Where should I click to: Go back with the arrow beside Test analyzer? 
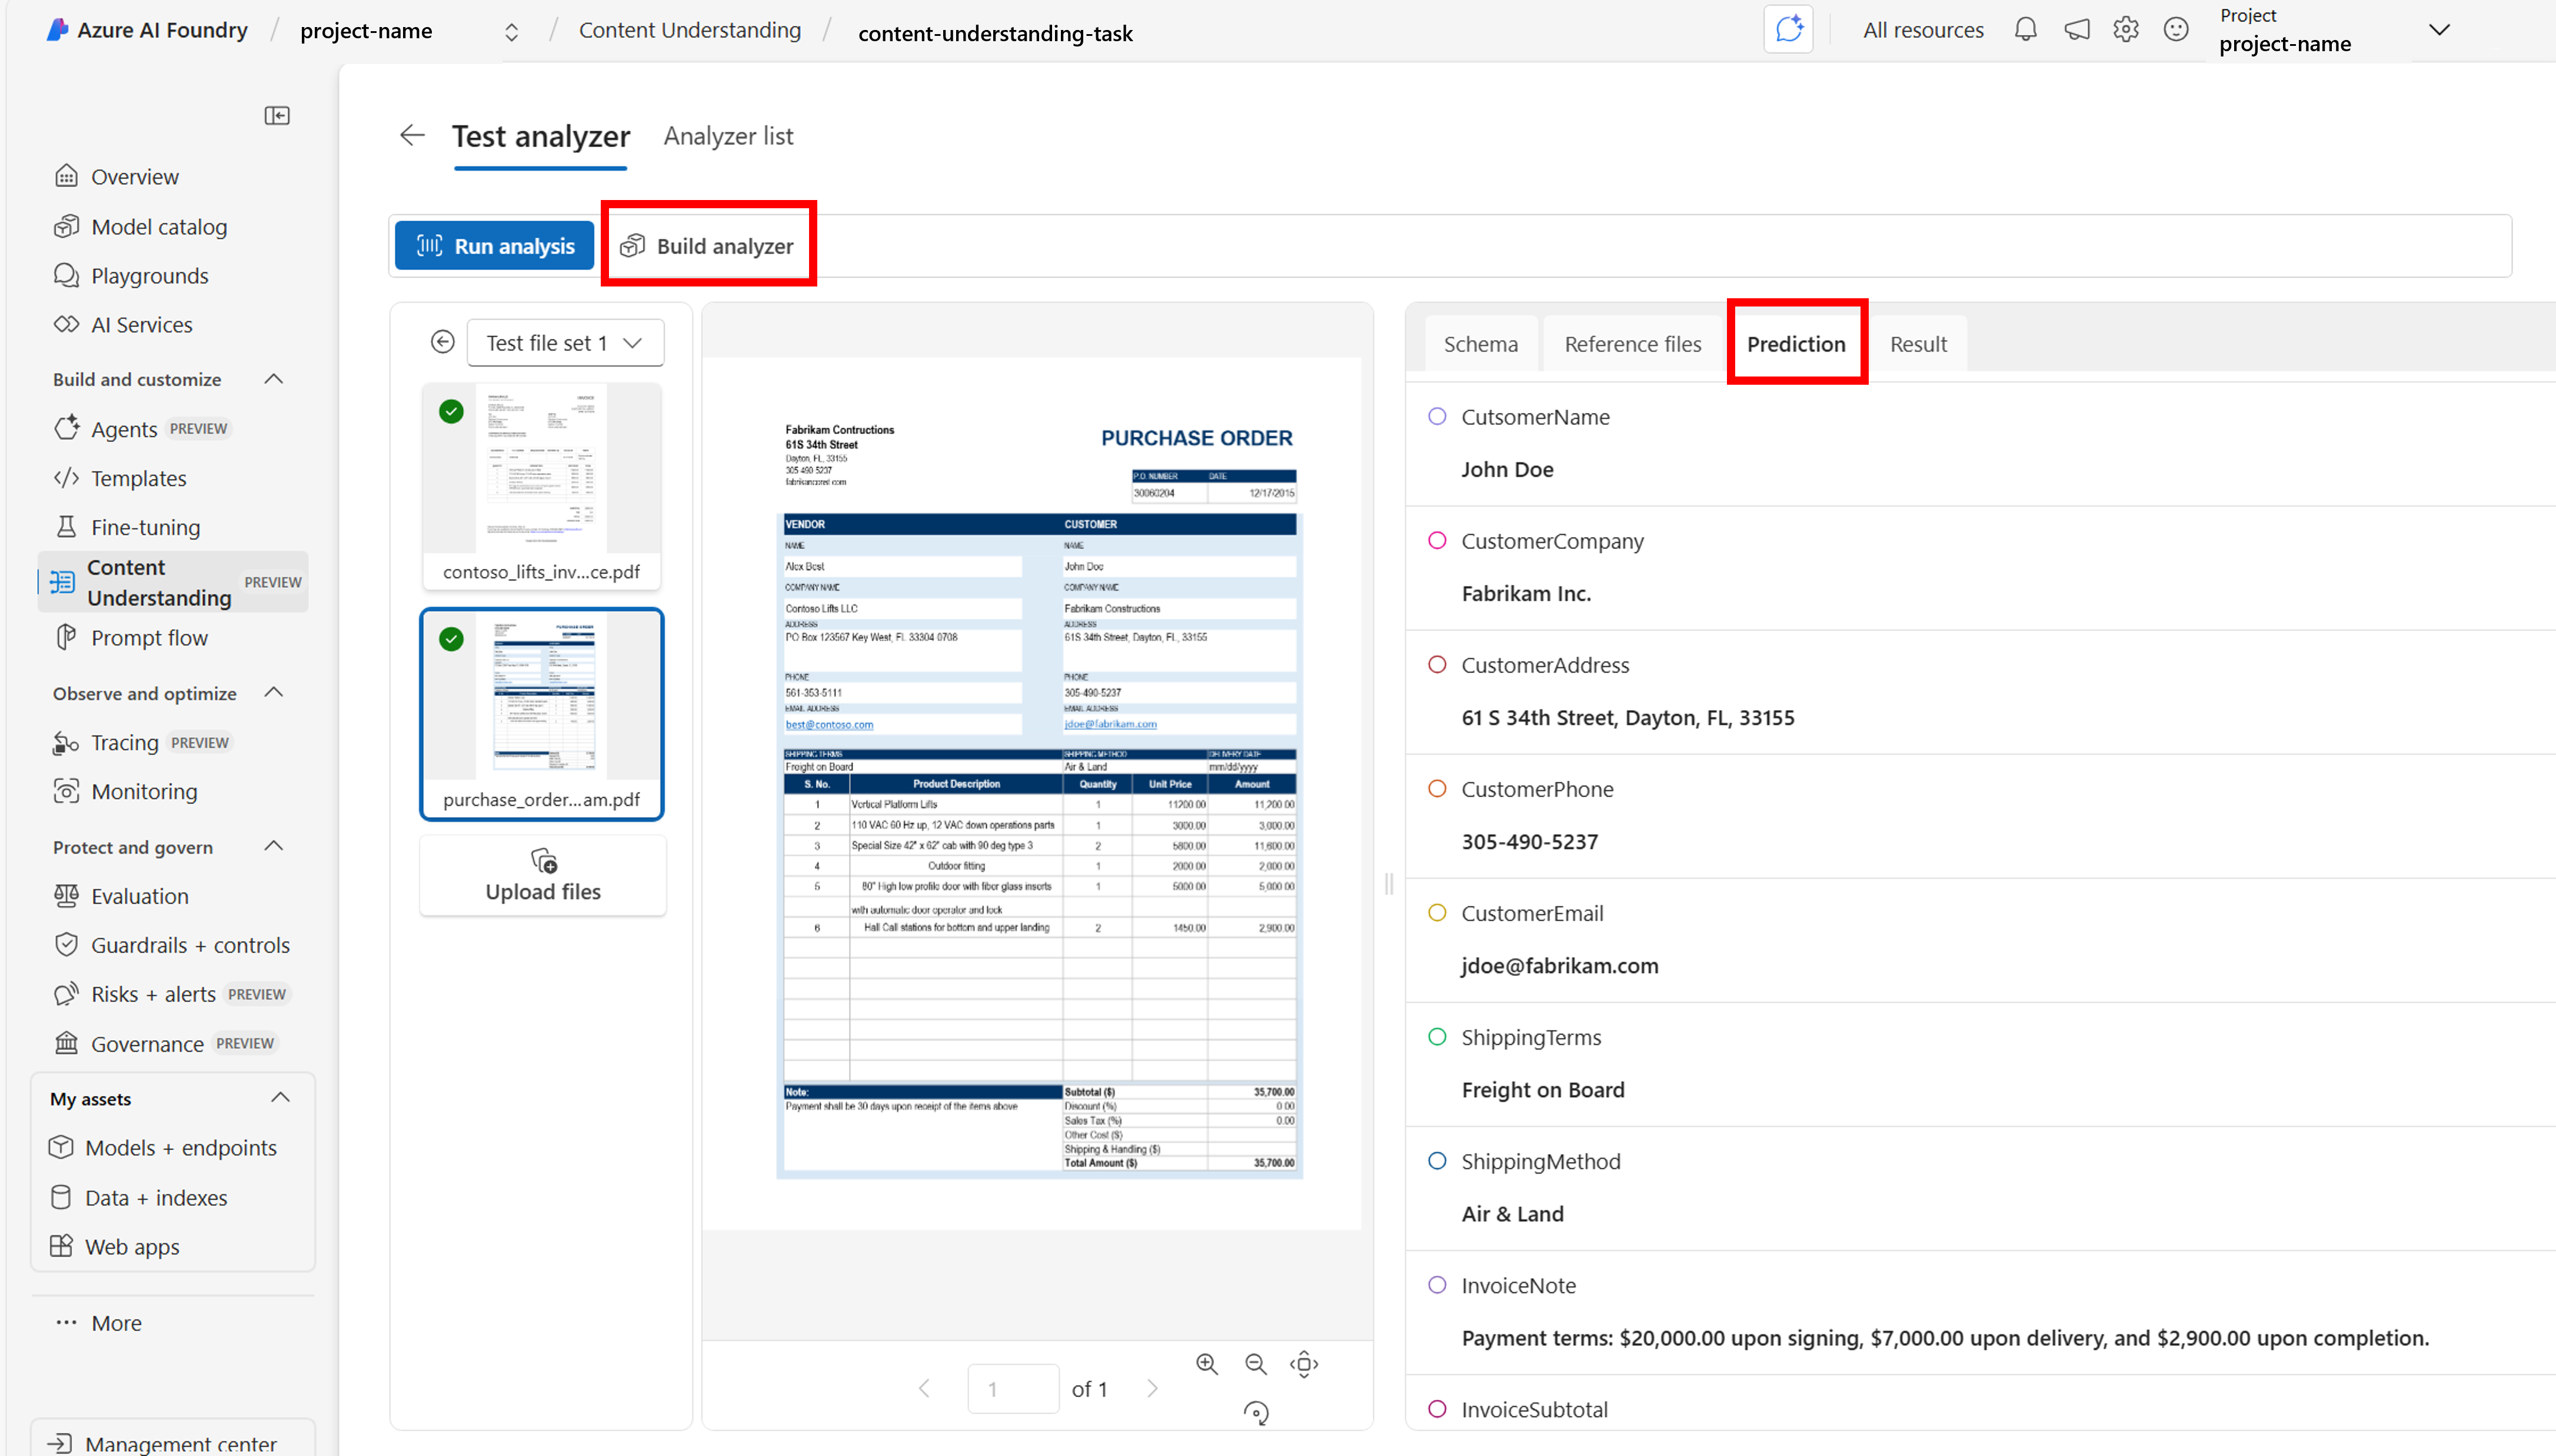(x=412, y=135)
